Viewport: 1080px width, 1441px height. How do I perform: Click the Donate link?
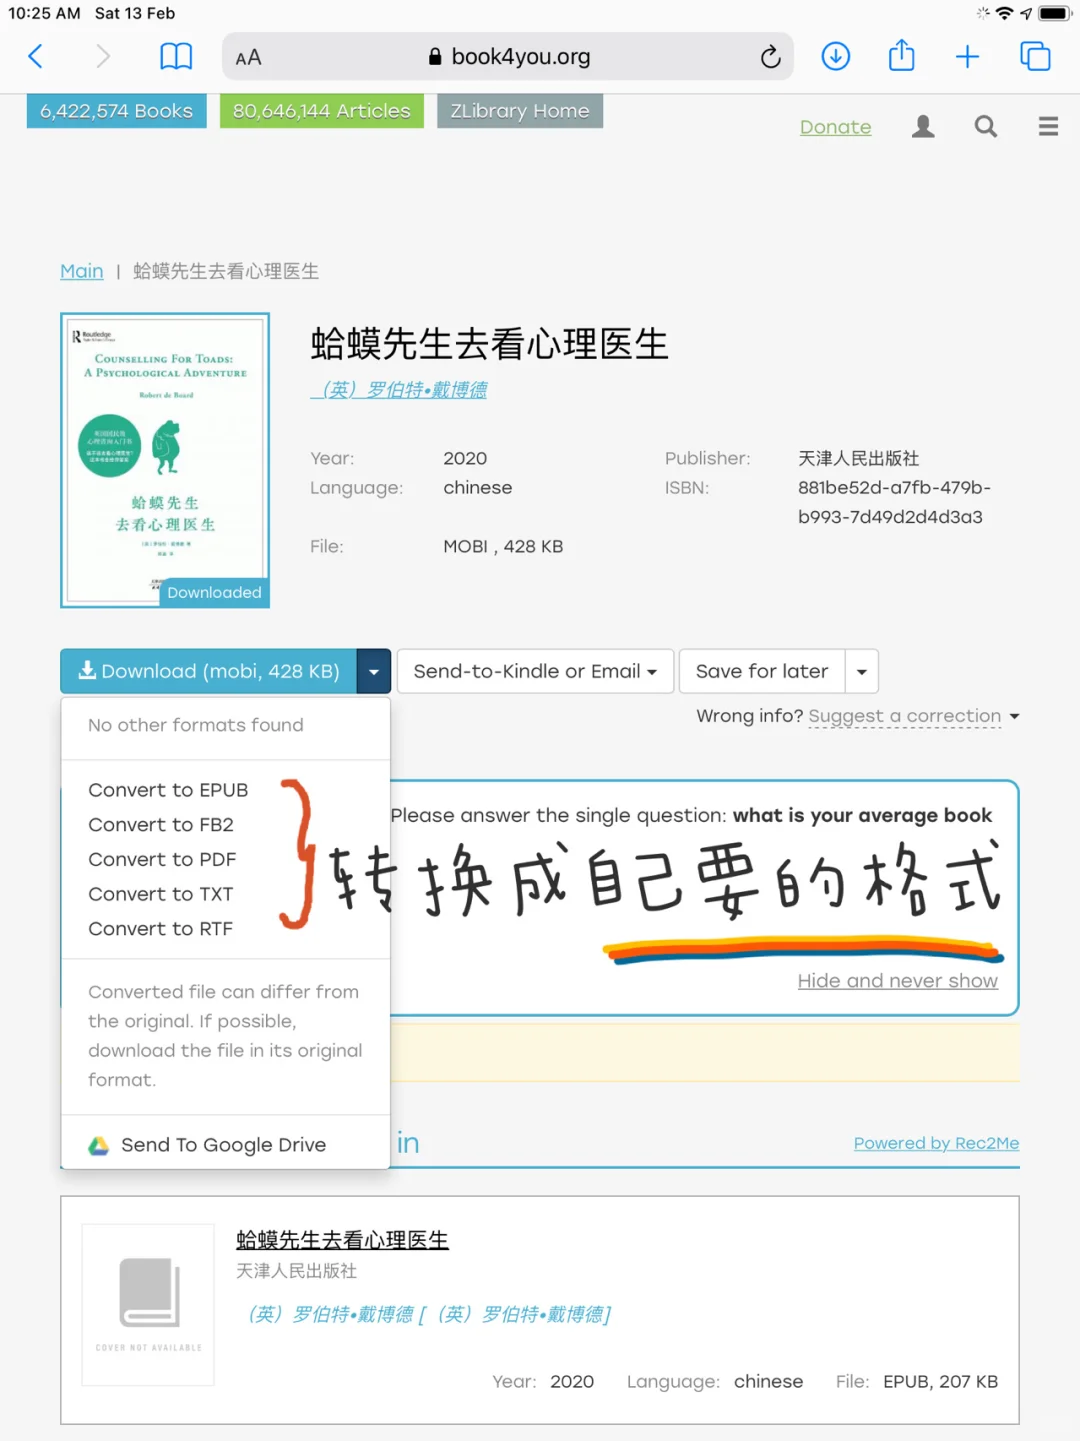coord(835,127)
